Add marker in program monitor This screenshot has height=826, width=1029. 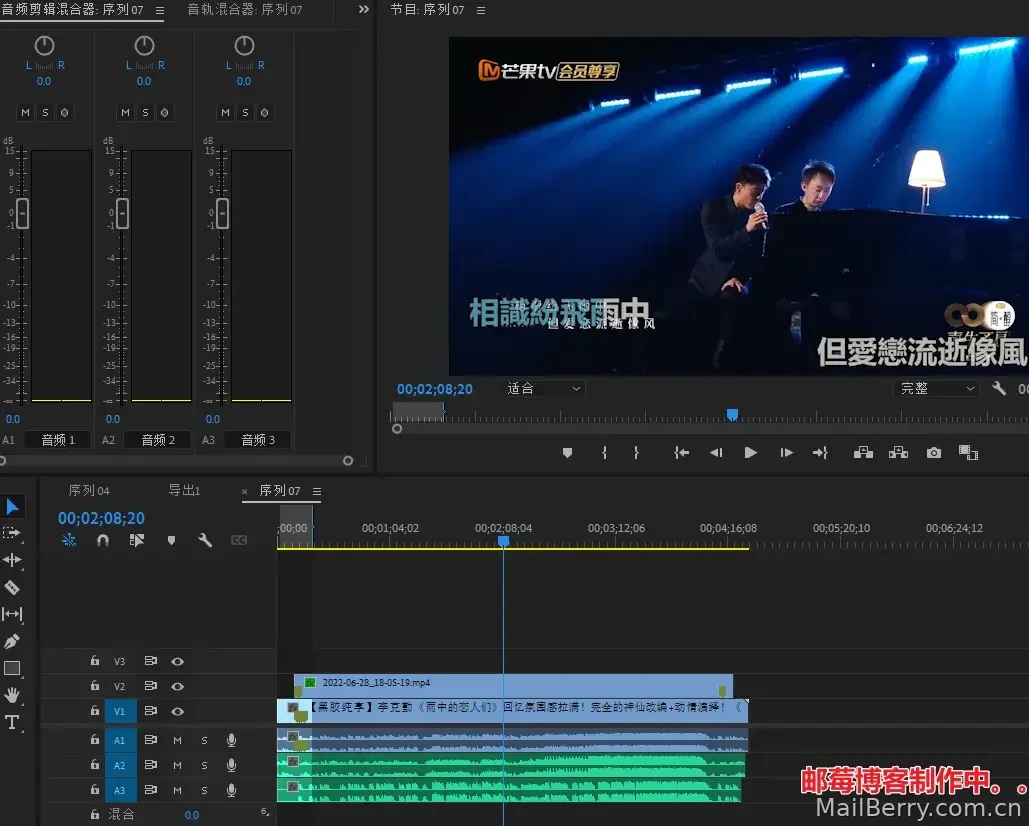point(568,453)
